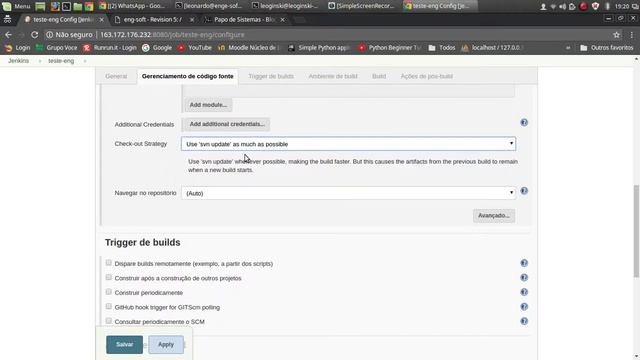Screen dimensions: 640x360
Task: Open help for Dispare builds remotamente
Action: [524, 263]
